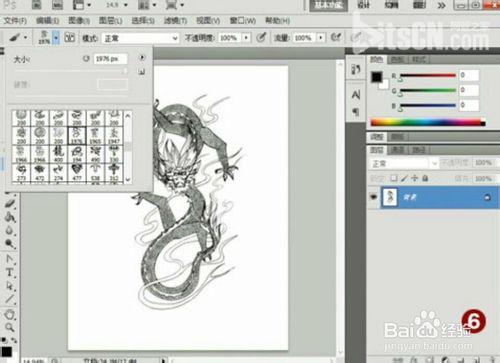
Task: Toggle lock position in the Layers panel
Action: (x=414, y=178)
